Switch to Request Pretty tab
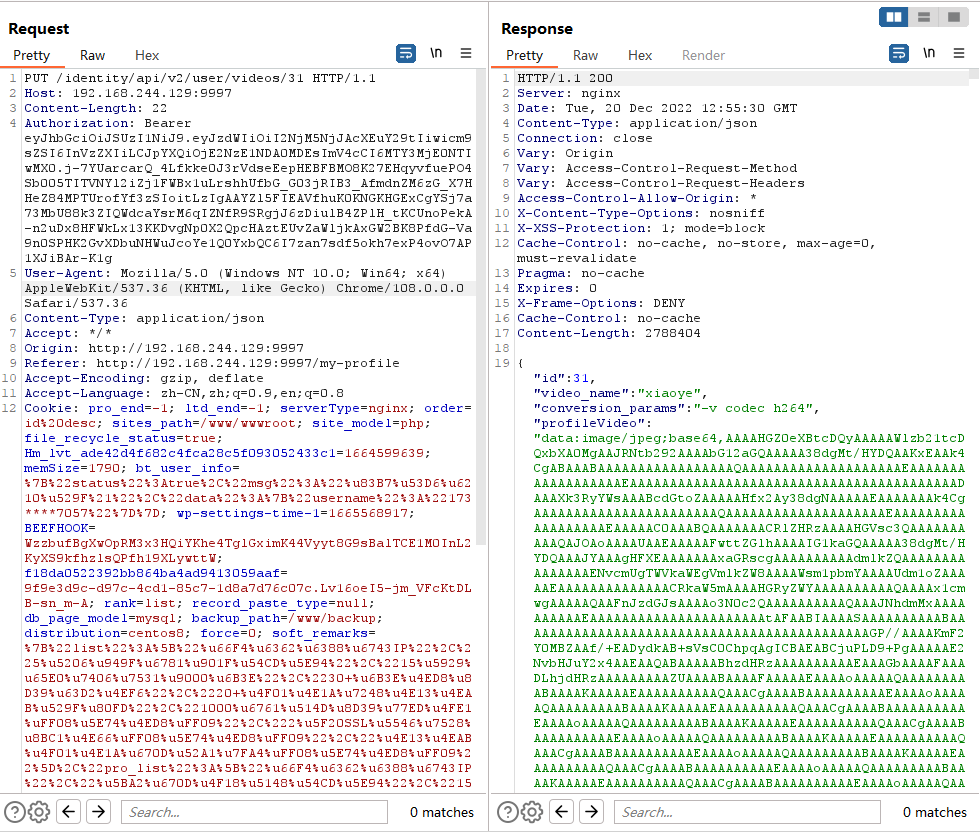980x832 pixels. coord(31,56)
